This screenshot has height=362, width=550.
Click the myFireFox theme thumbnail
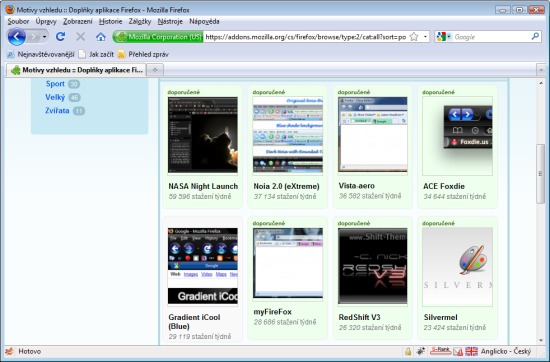point(288,264)
